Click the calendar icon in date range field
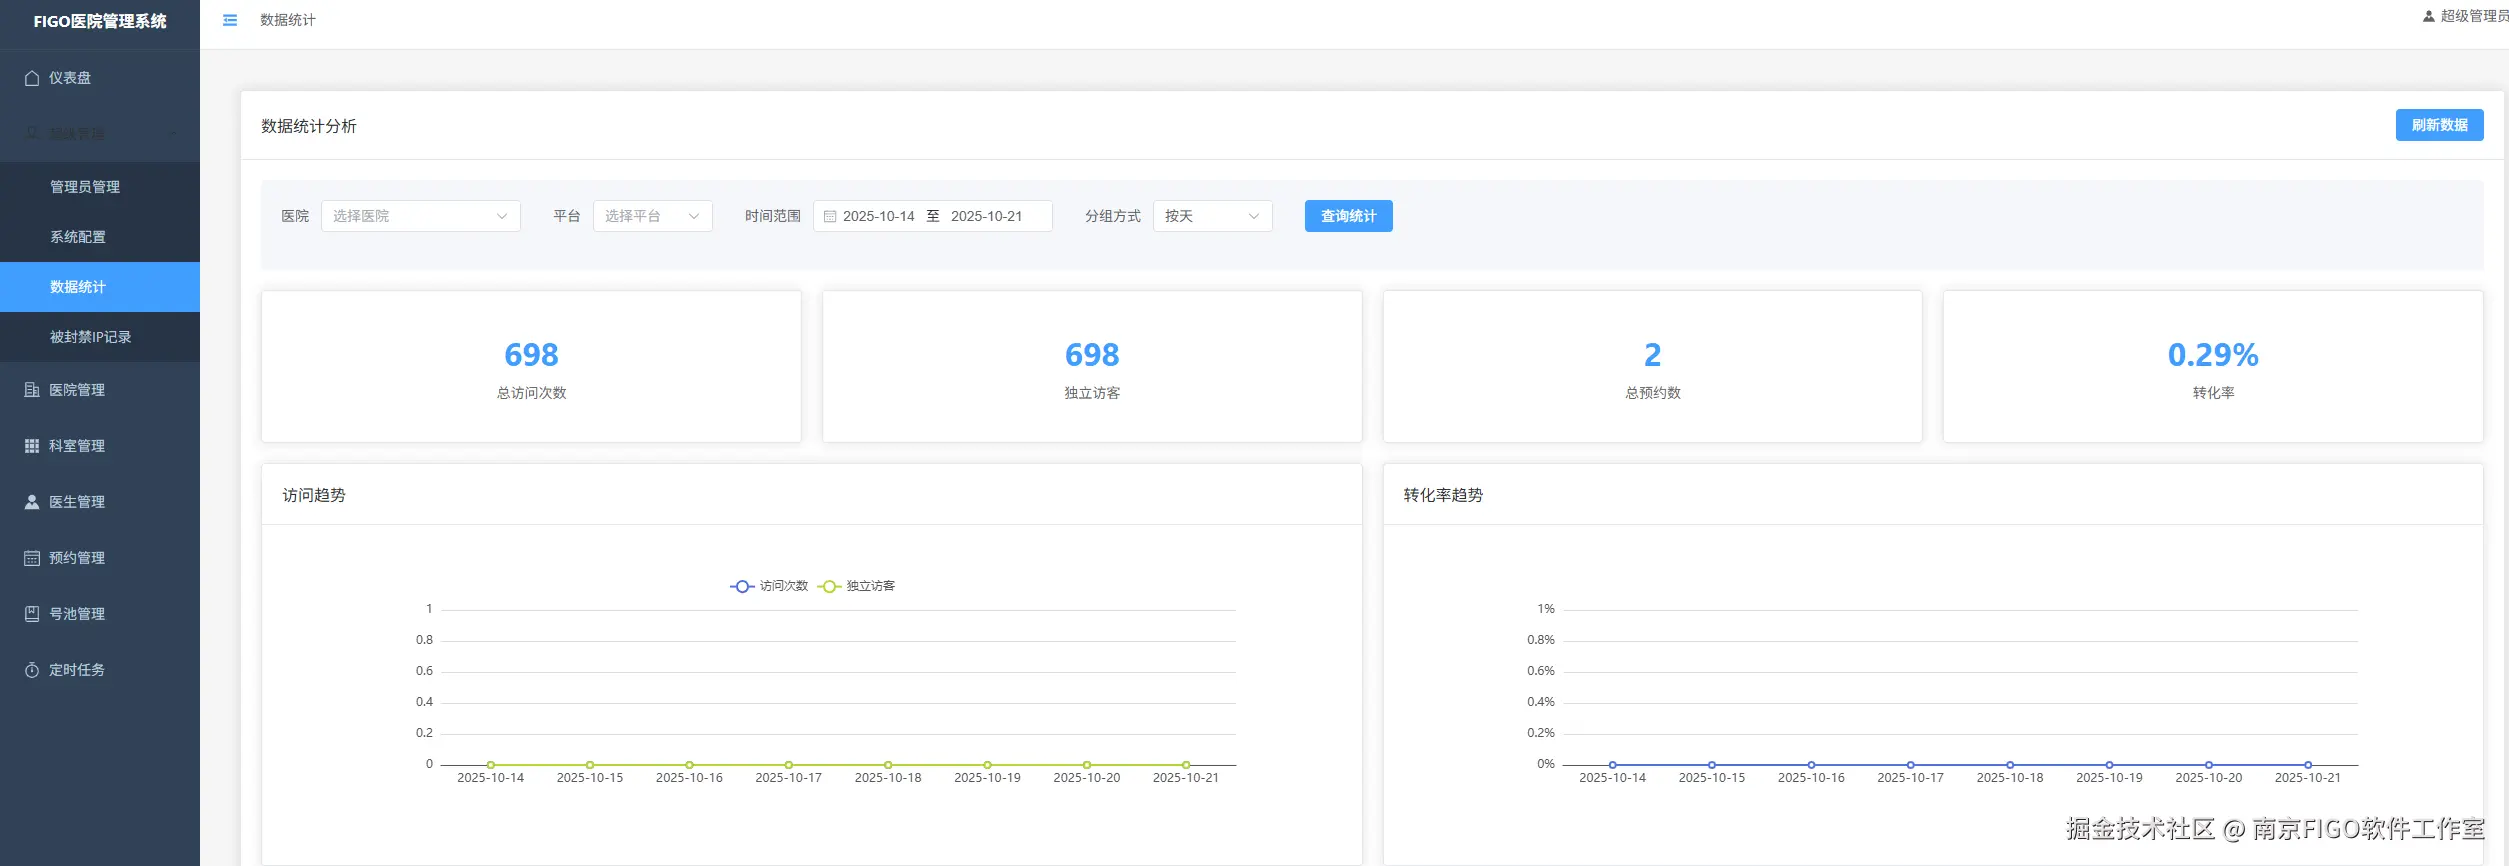 point(830,216)
